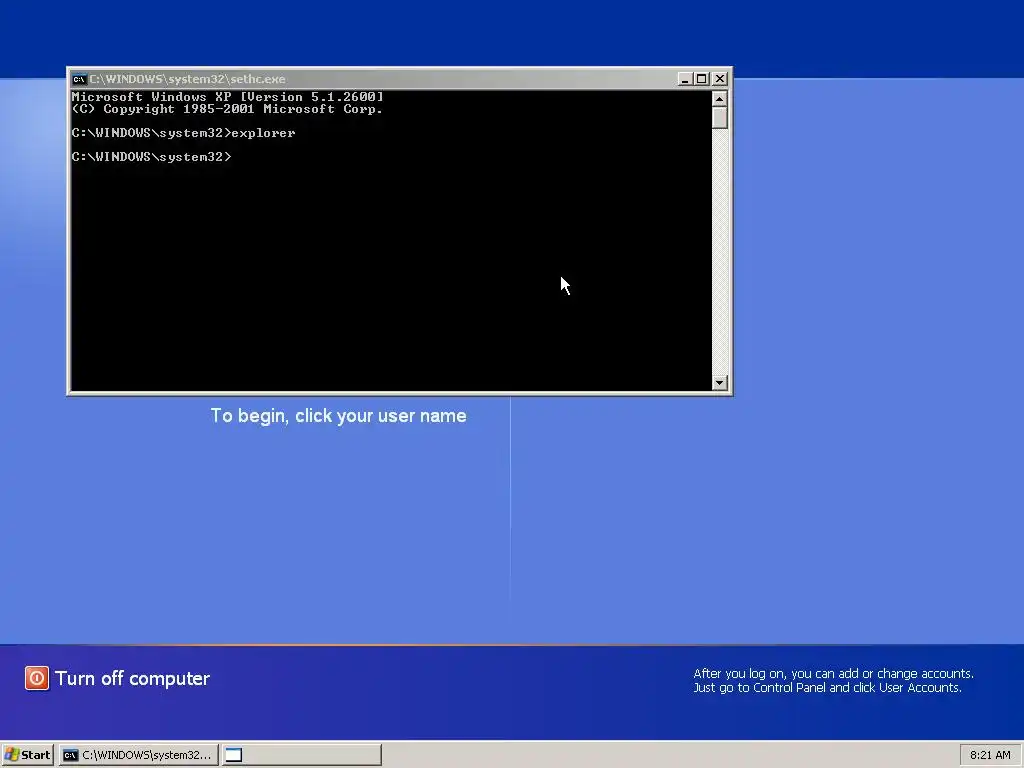Click the 8:21 AM clock in tray
The height and width of the screenshot is (768, 1024).
click(x=990, y=755)
